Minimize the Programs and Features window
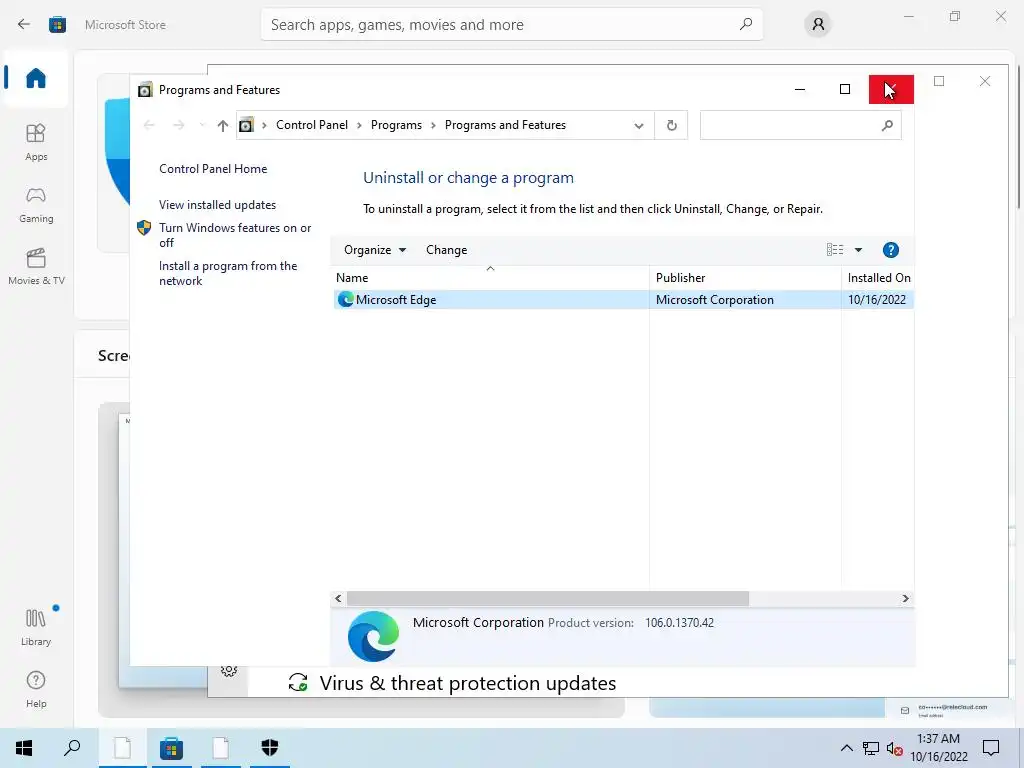This screenshot has width=1024, height=768. pos(799,89)
